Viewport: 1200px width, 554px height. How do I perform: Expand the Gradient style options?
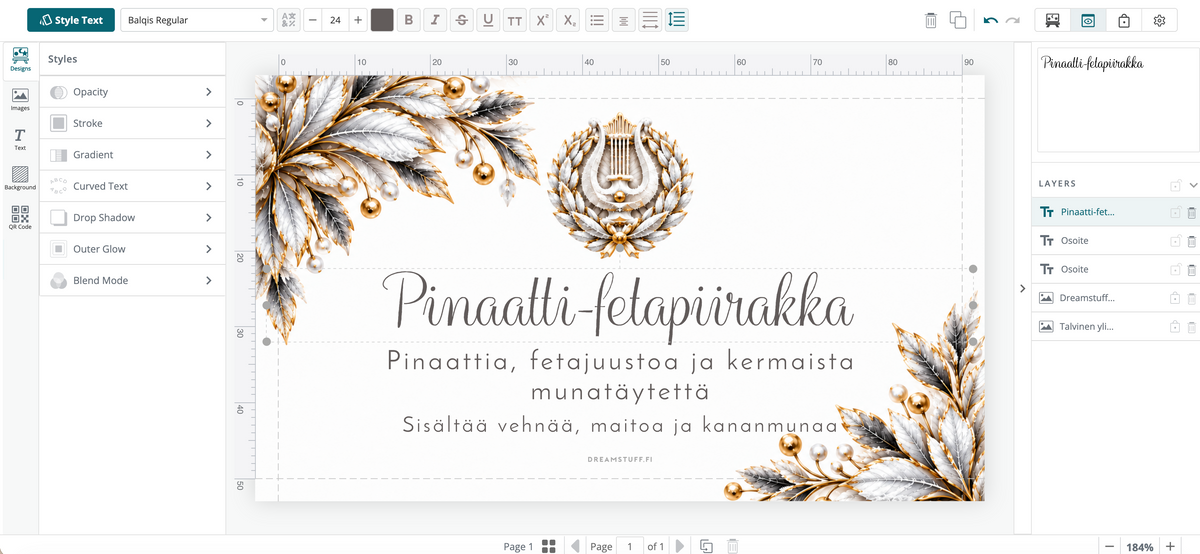tap(132, 155)
